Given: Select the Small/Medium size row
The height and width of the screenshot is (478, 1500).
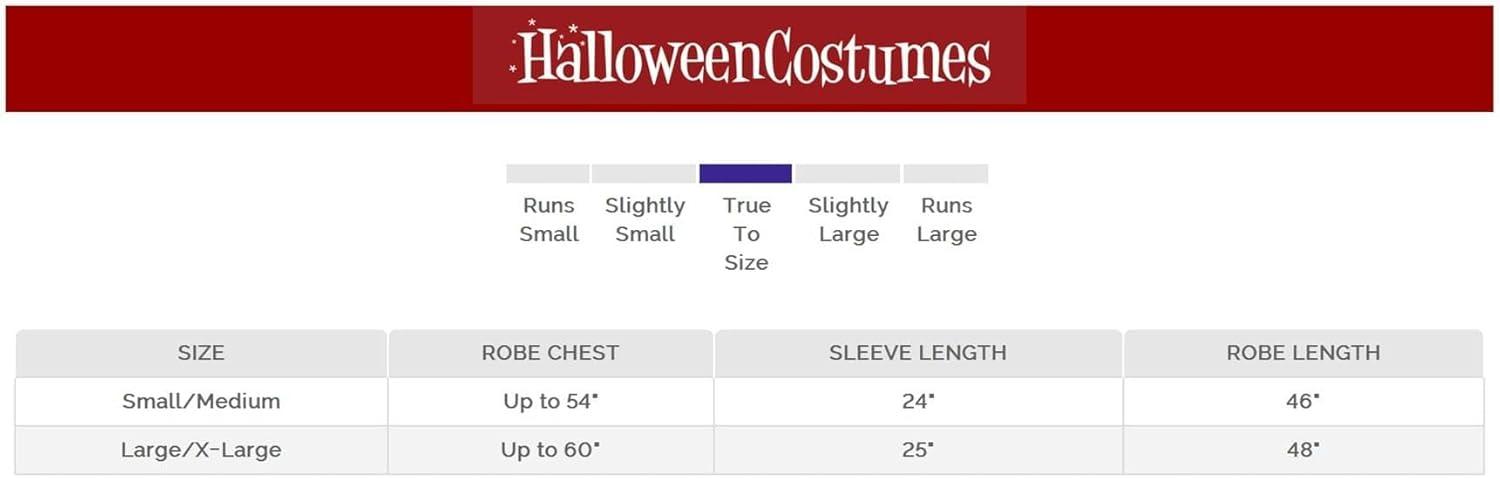Looking at the screenshot, I should 201,402.
